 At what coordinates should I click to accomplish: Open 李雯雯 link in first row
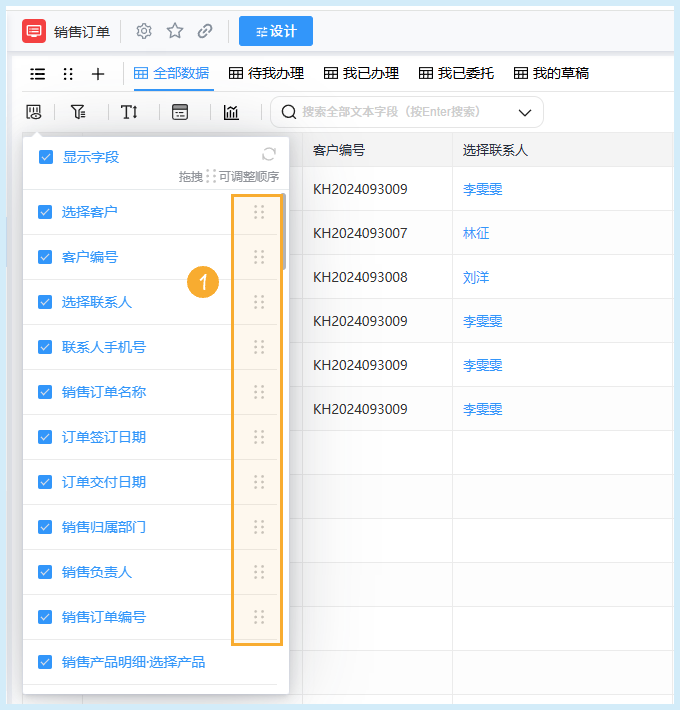coord(483,189)
